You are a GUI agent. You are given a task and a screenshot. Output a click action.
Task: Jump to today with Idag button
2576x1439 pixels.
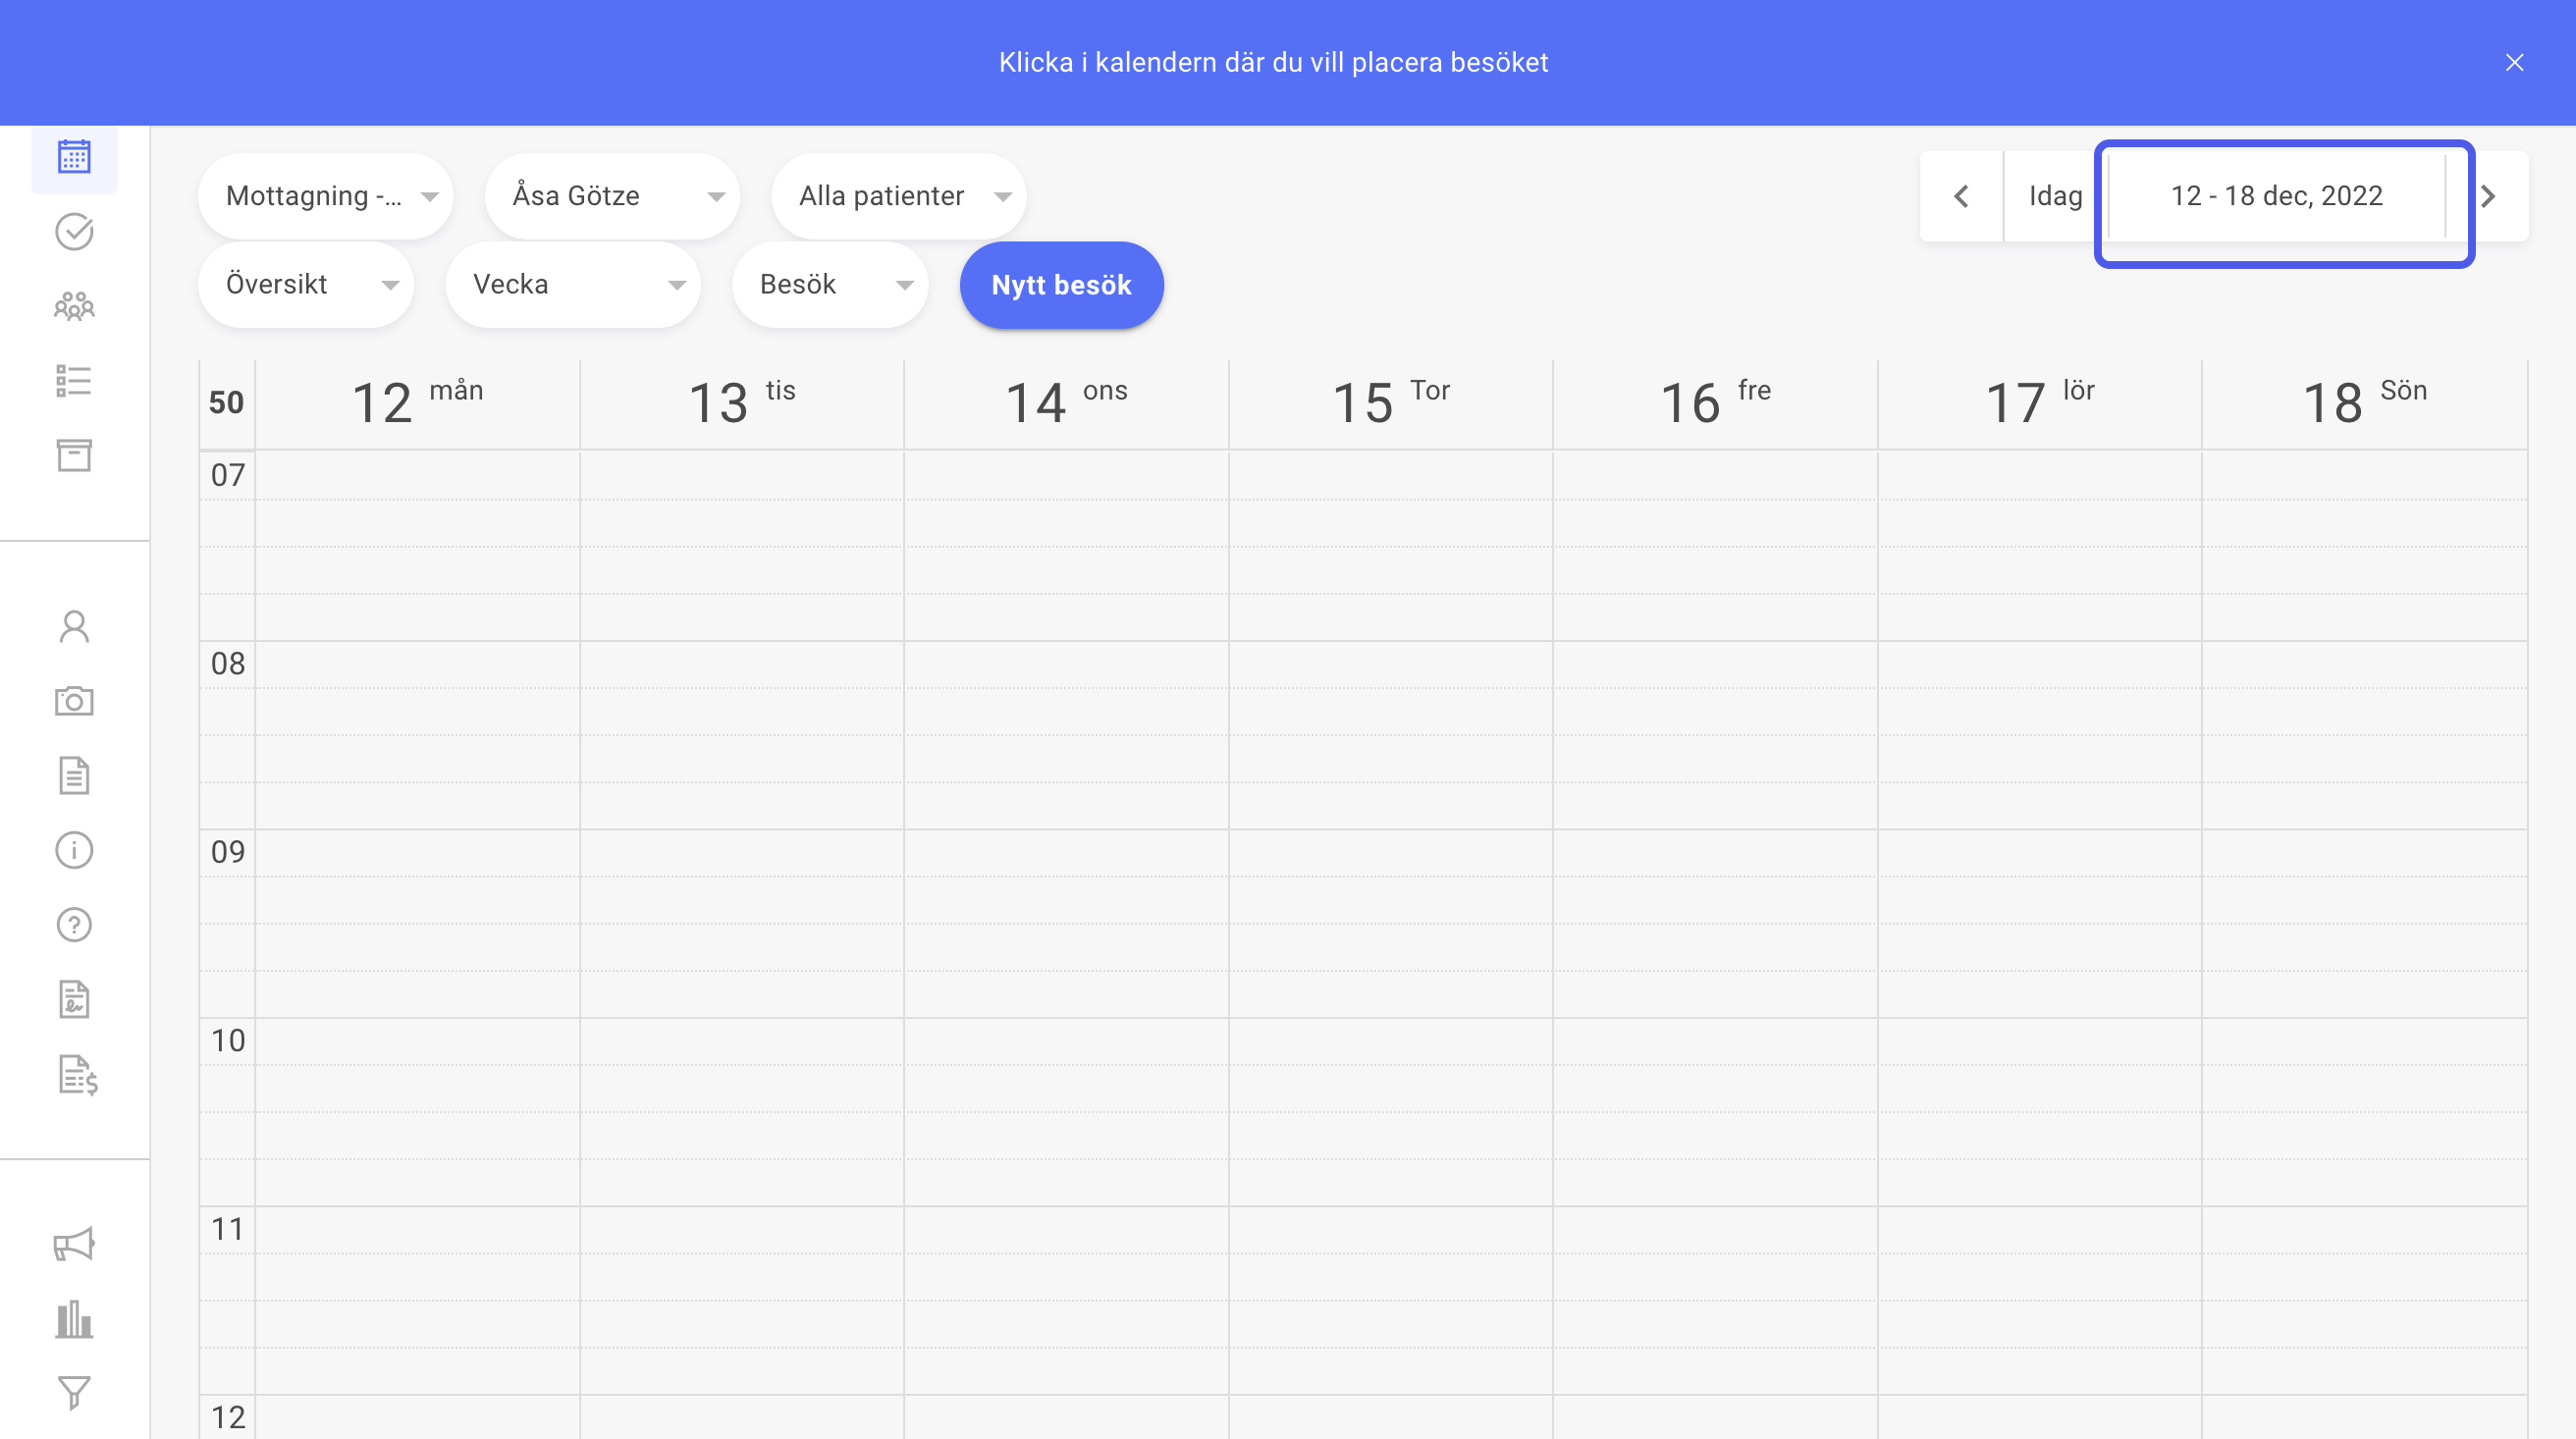click(2055, 196)
